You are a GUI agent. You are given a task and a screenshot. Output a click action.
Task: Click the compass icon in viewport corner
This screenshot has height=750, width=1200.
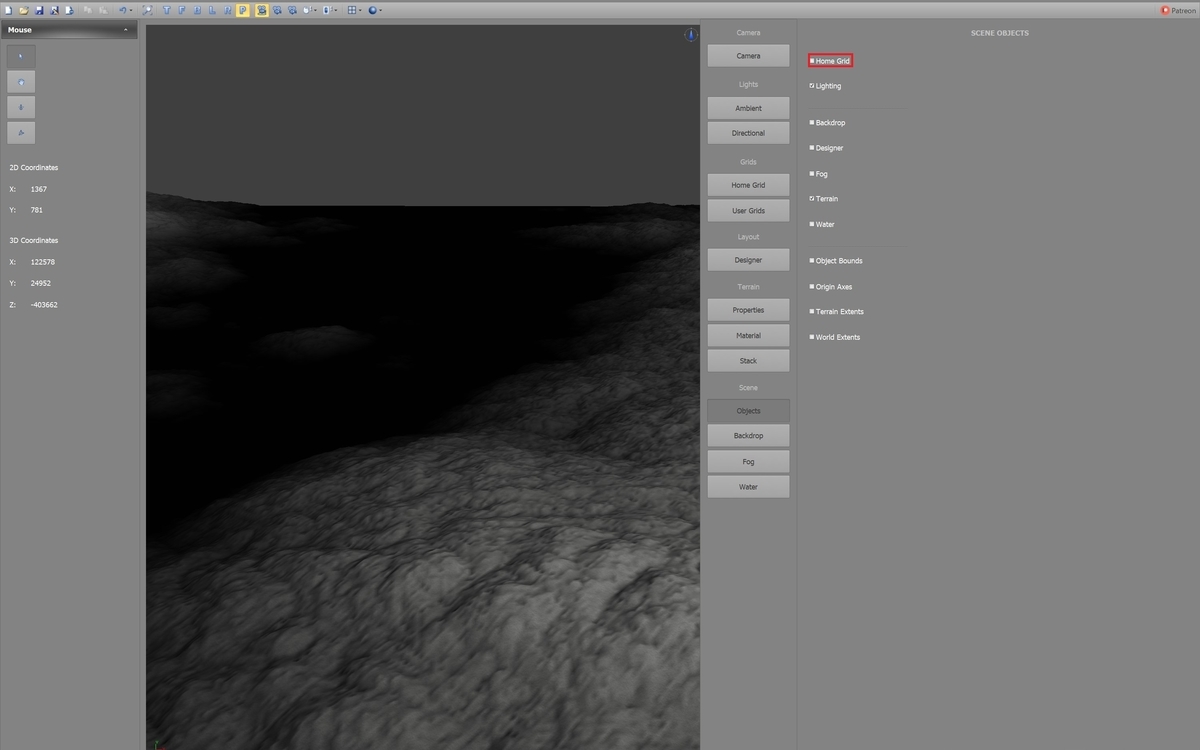pyautogui.click(x=690, y=35)
